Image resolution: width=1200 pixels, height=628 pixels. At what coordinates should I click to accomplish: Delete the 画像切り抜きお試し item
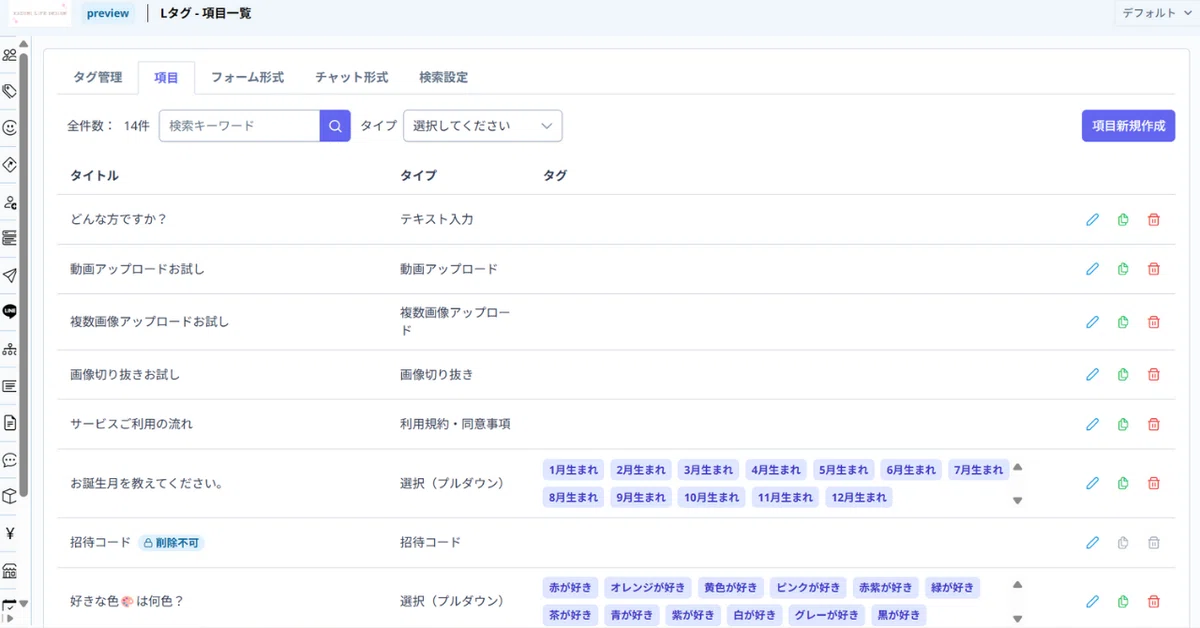(1153, 374)
